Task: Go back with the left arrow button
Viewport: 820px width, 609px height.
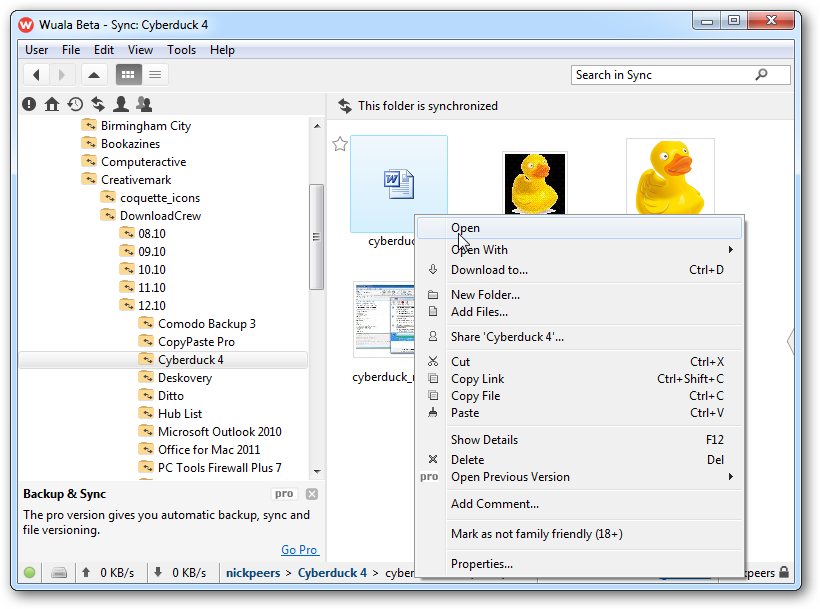Action: coord(36,75)
